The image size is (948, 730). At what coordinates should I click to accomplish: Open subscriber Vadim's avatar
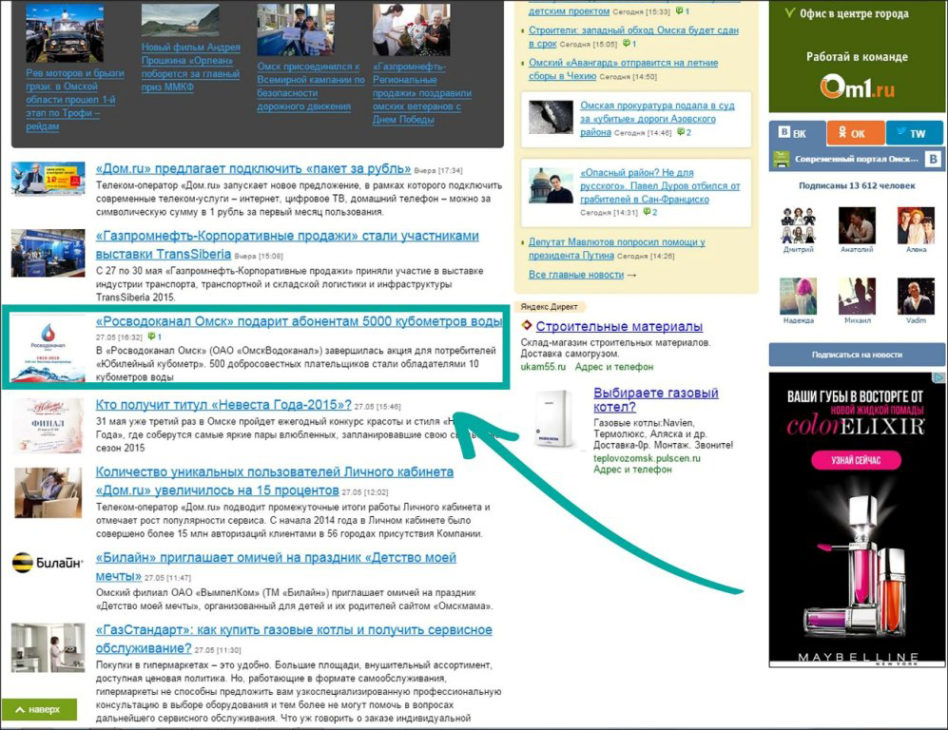[x=915, y=296]
